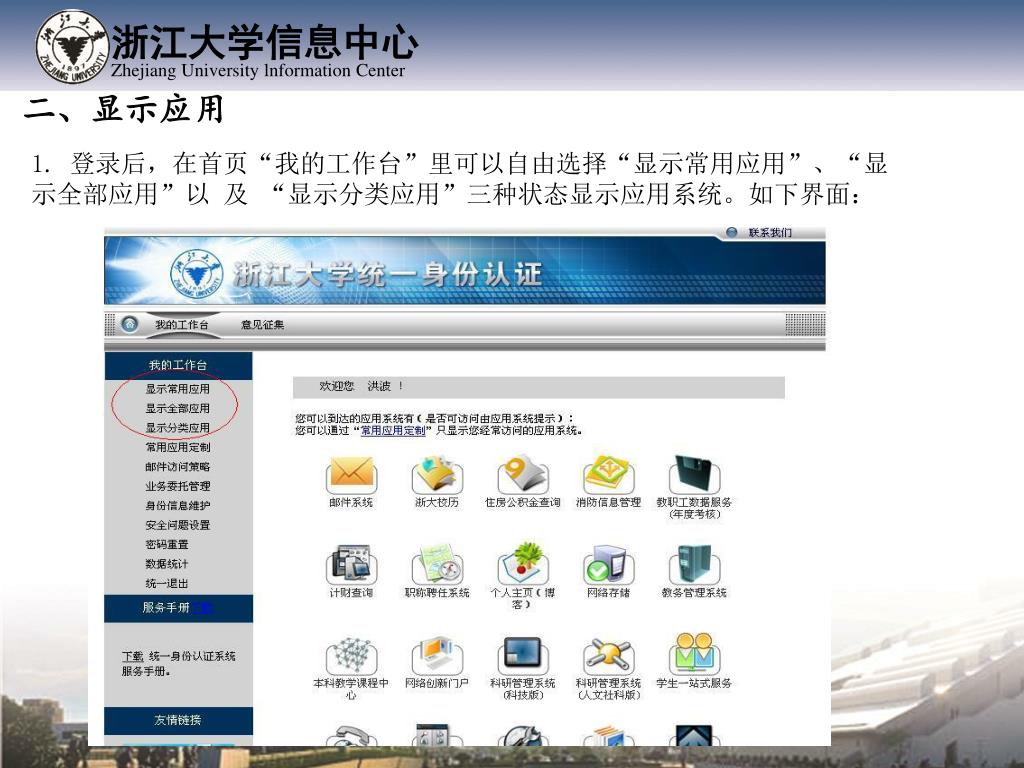
Task: Click the home icon in navigation bar
Action: (x=129, y=324)
